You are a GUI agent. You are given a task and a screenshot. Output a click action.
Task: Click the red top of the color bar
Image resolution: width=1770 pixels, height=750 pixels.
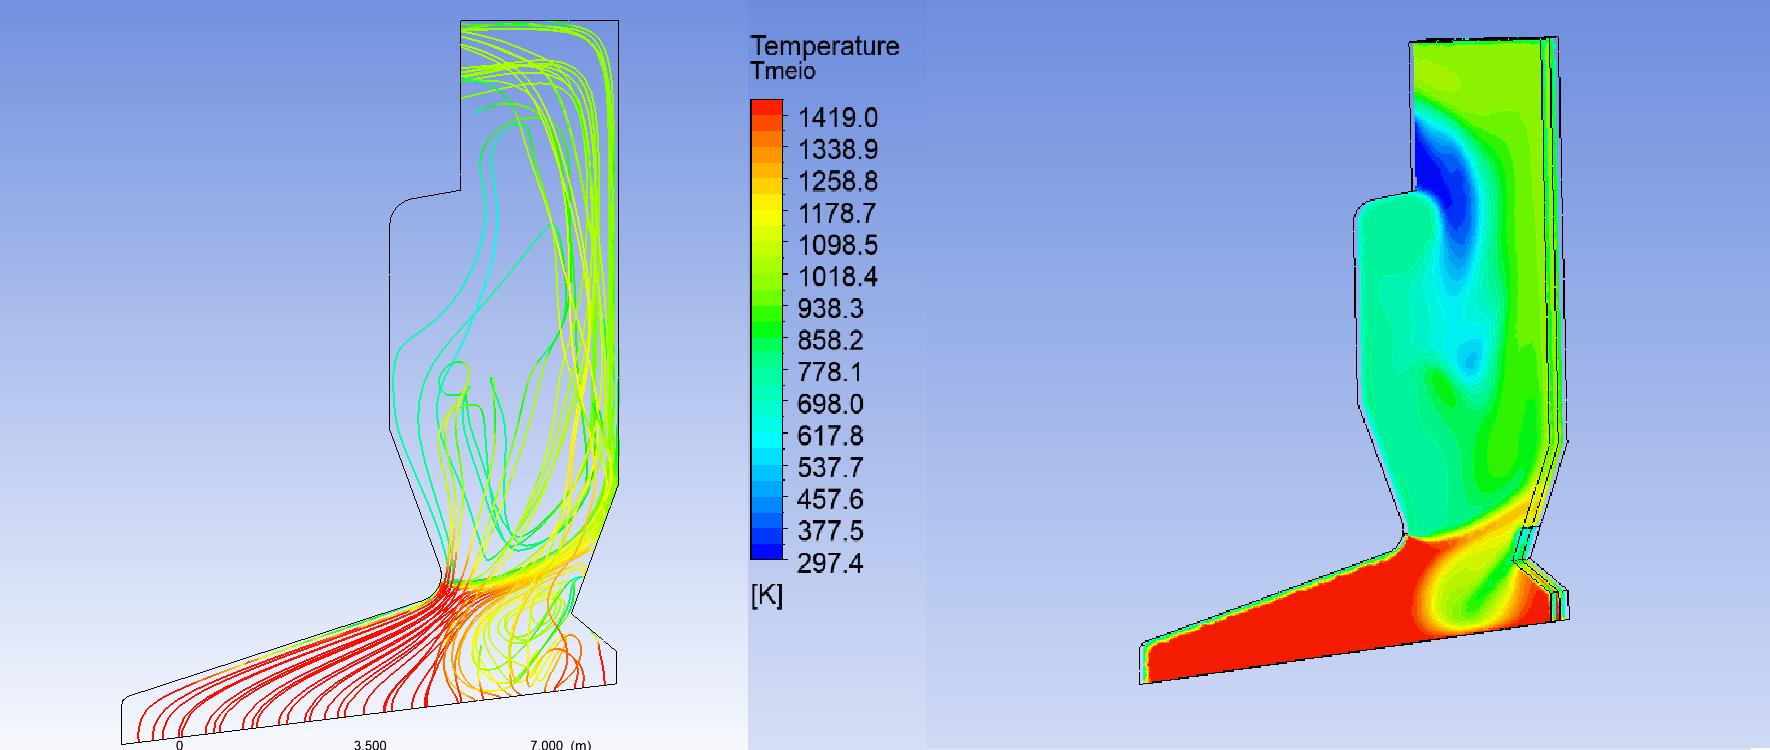767,108
